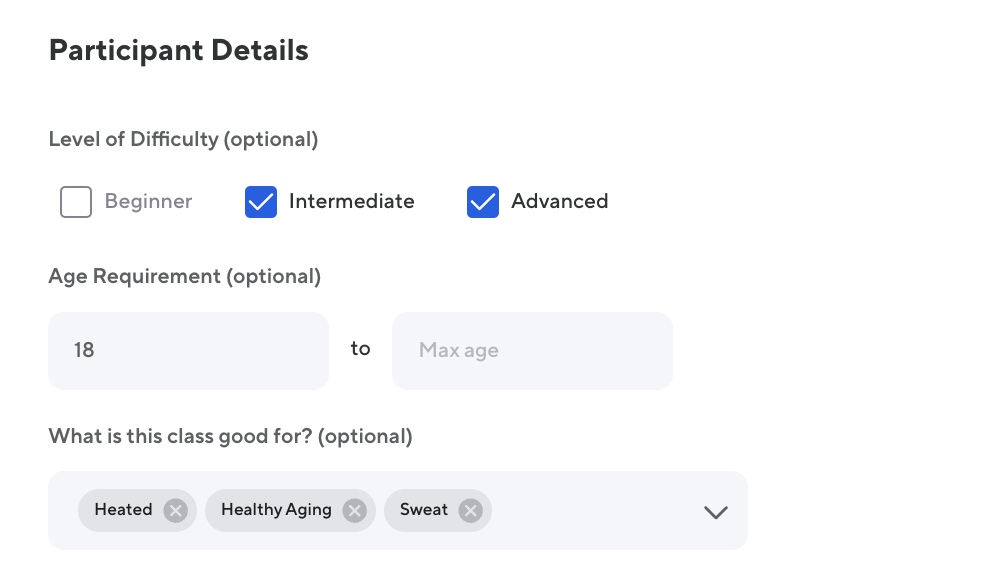Screen dimensions: 990x574
Task: Uncheck the Intermediate difficulty checkbox
Action: pyautogui.click(x=261, y=202)
